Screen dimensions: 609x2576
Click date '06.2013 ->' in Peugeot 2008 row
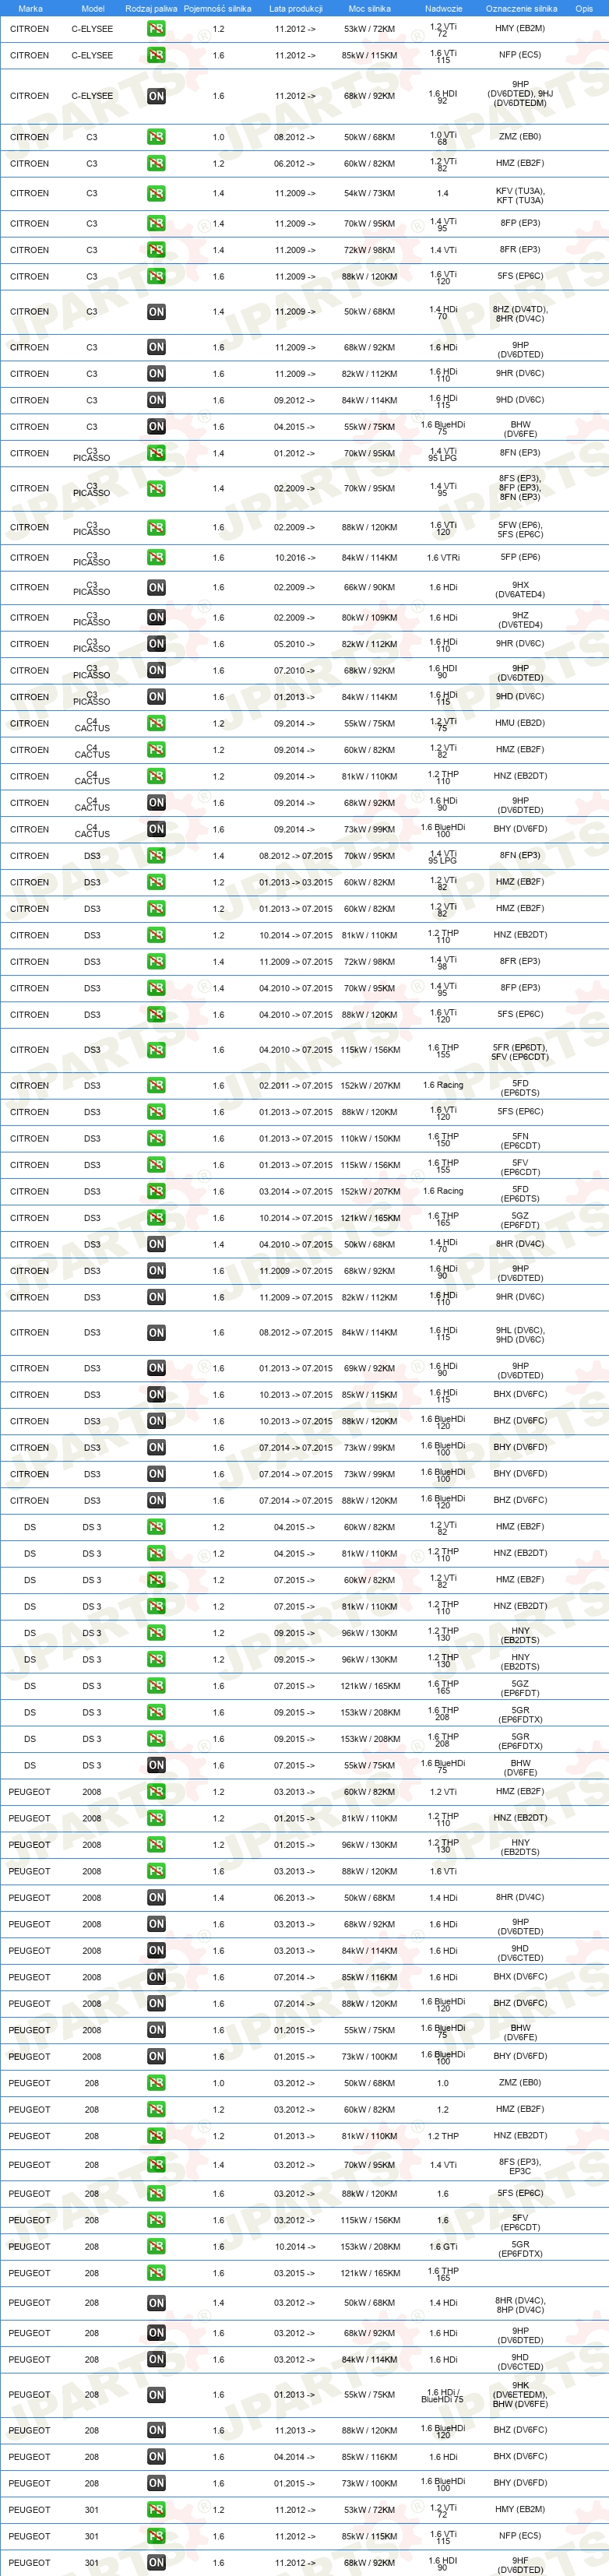click(295, 1898)
